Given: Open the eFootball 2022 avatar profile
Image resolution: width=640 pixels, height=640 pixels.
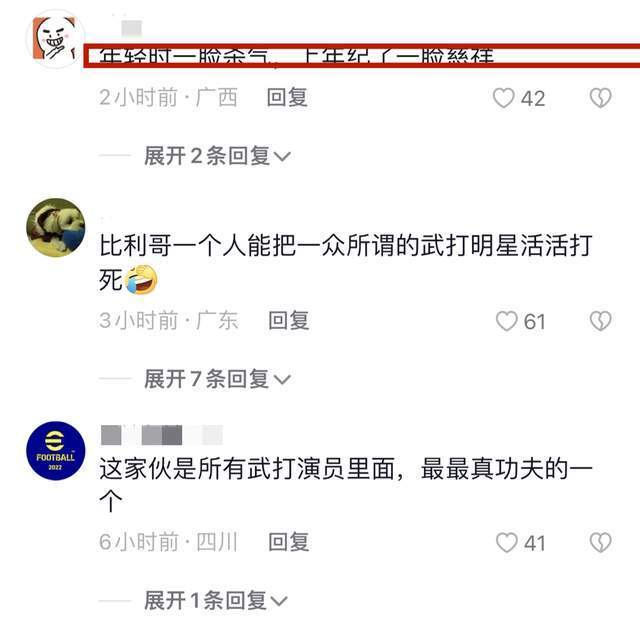Looking at the screenshot, I should coord(56,451).
